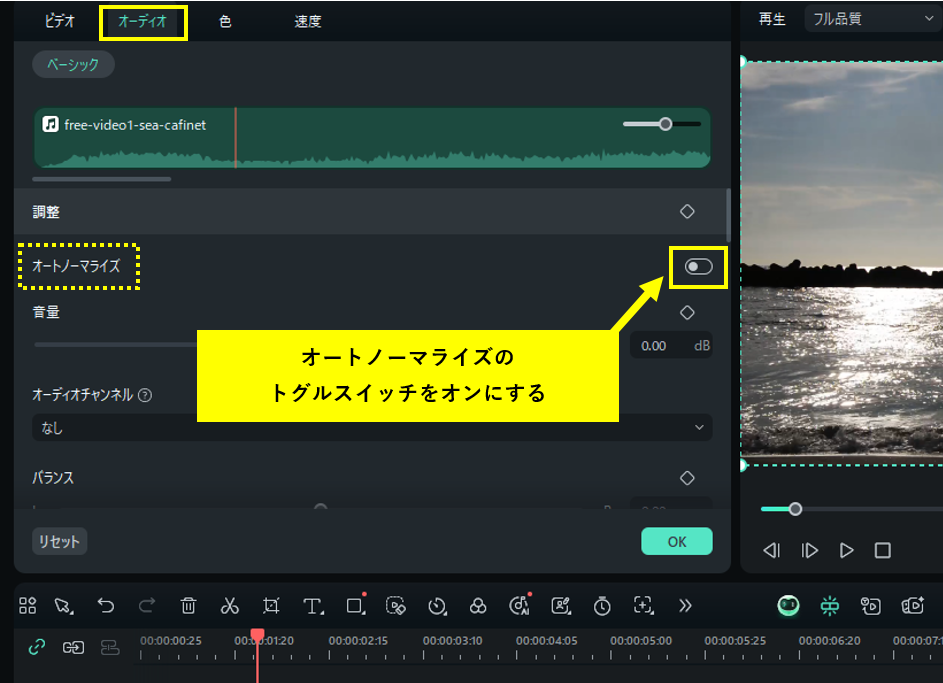The height and width of the screenshot is (683, 943).
Task: Open the ビデオ tab
Action: [59, 20]
